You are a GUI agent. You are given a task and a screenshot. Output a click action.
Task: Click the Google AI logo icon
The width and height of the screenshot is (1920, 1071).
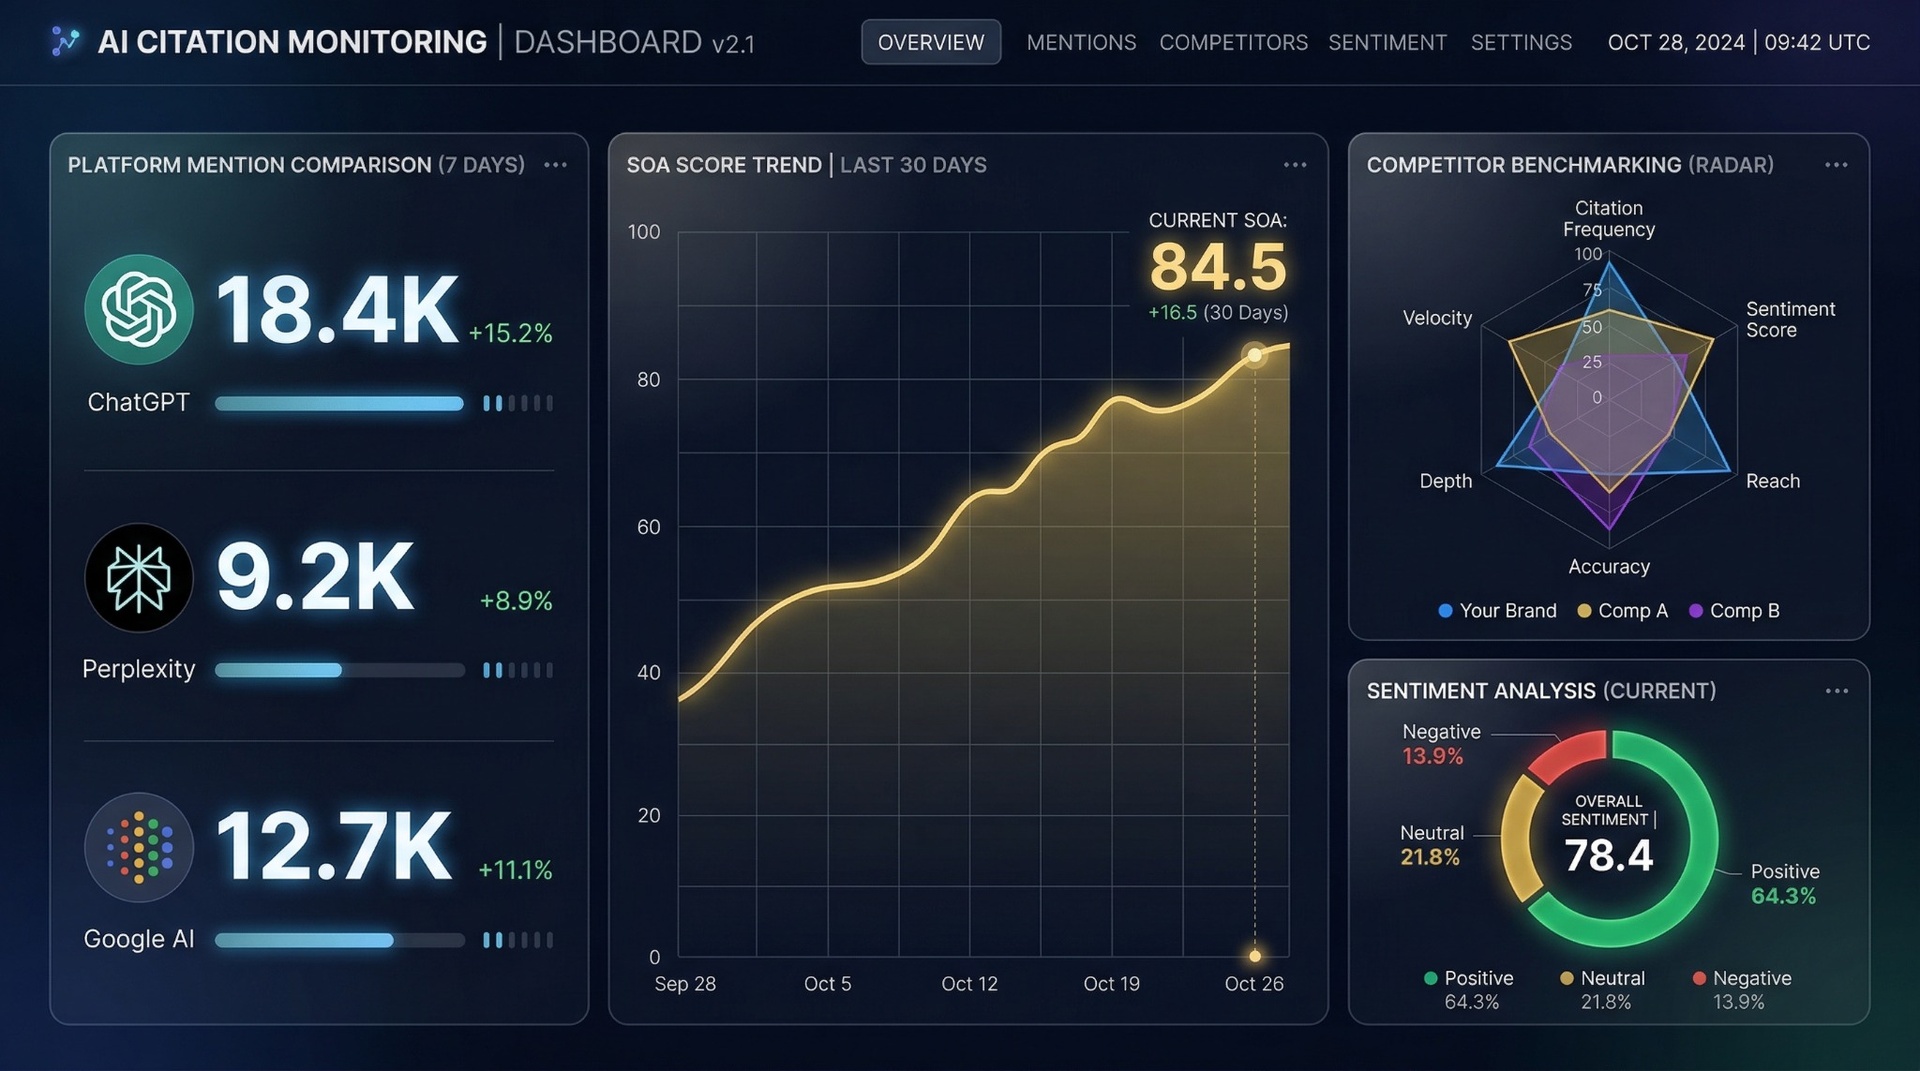click(139, 847)
